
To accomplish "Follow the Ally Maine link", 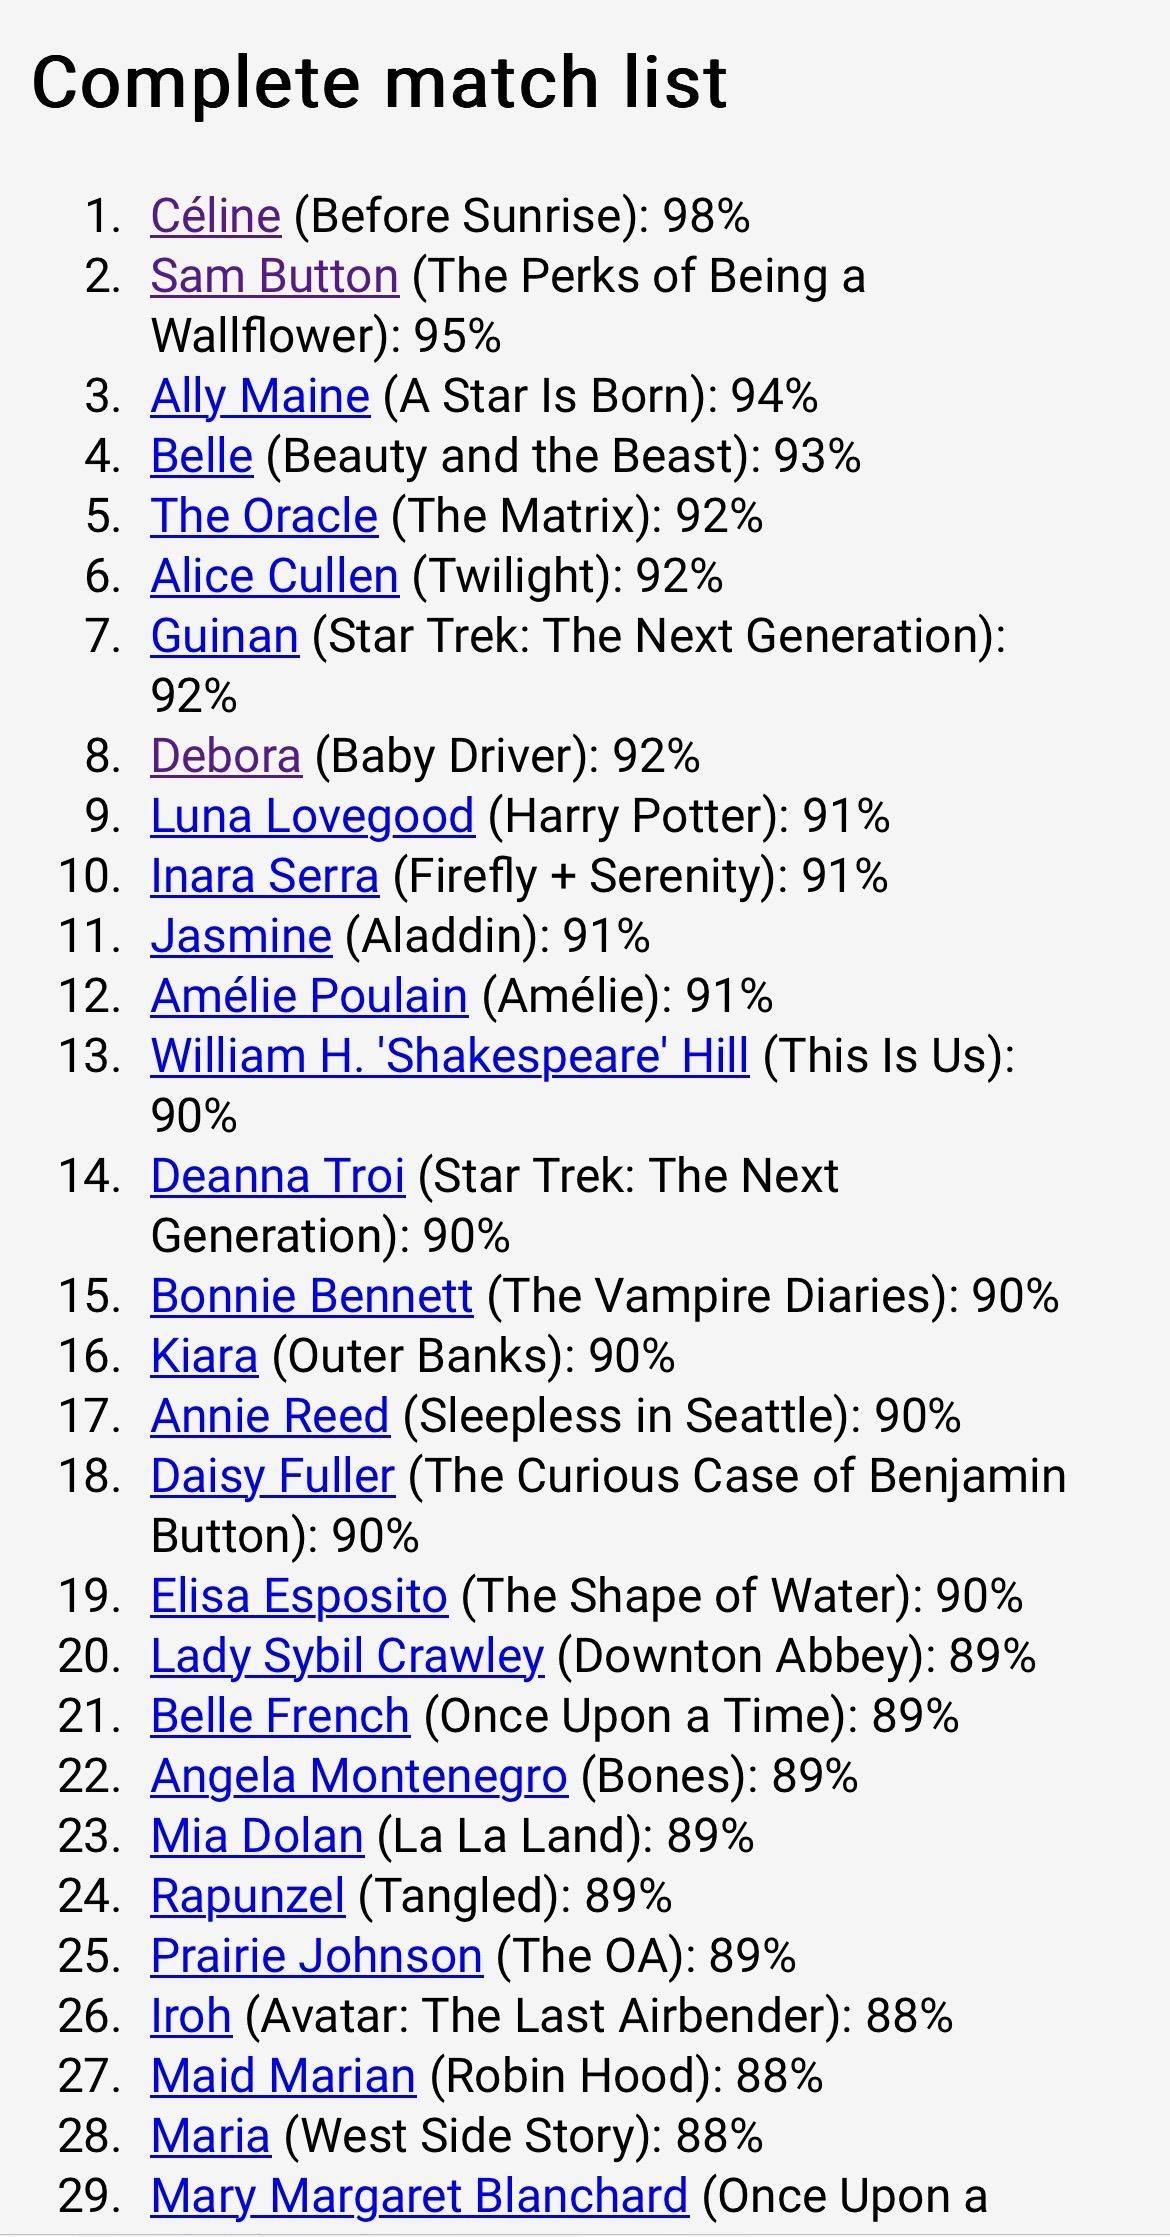I will tap(260, 396).
